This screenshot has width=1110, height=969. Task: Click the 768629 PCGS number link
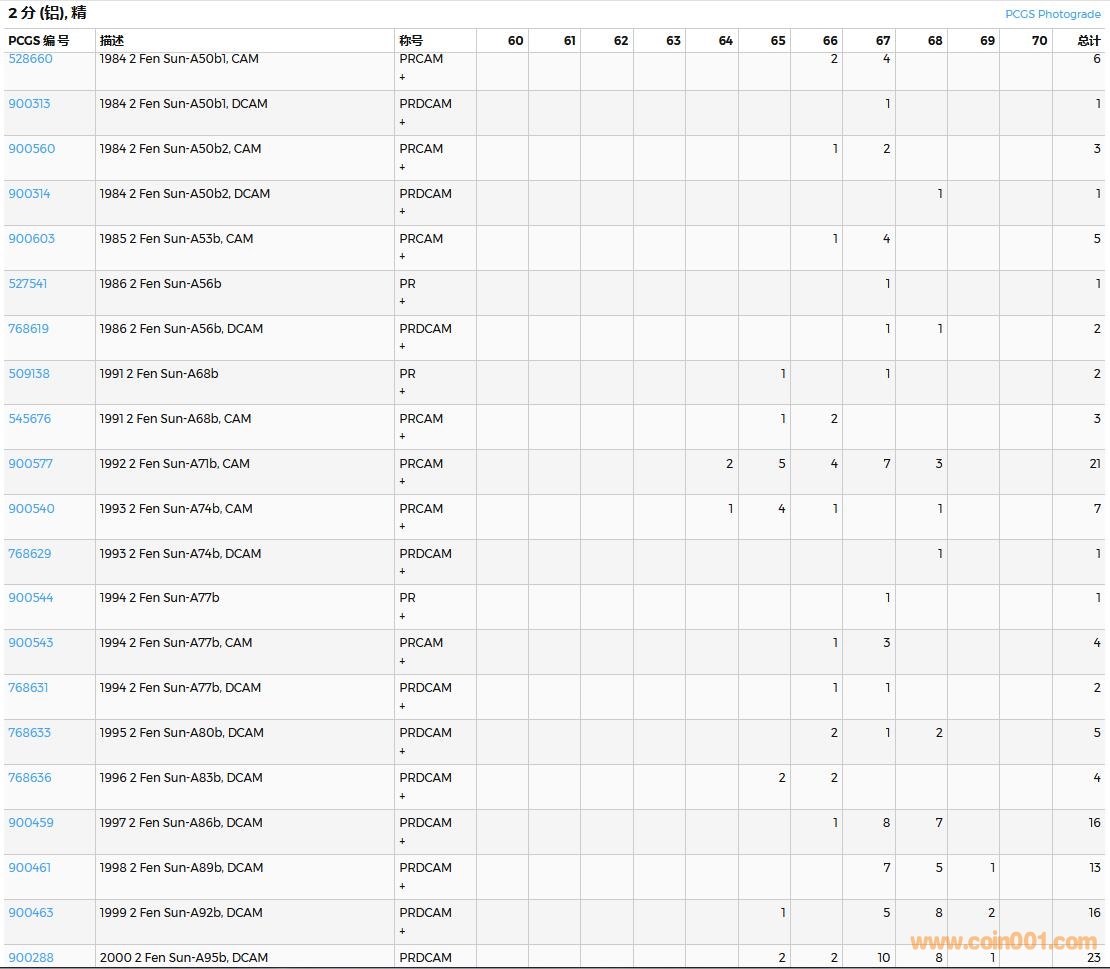tap(30, 554)
